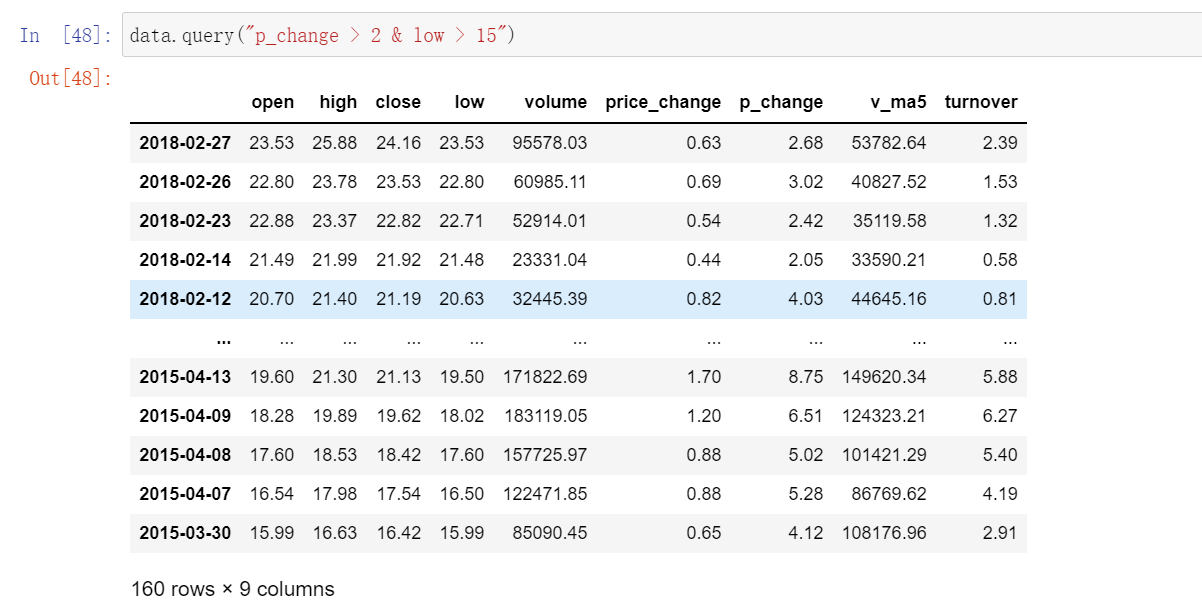1202x609 pixels.
Task: Click the 'close' column header
Action: [x=398, y=102]
